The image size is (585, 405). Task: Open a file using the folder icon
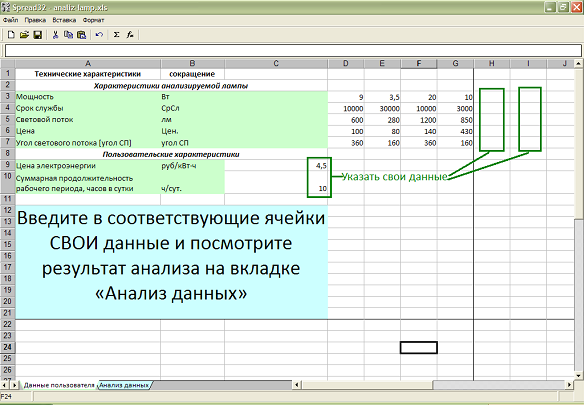[24, 35]
